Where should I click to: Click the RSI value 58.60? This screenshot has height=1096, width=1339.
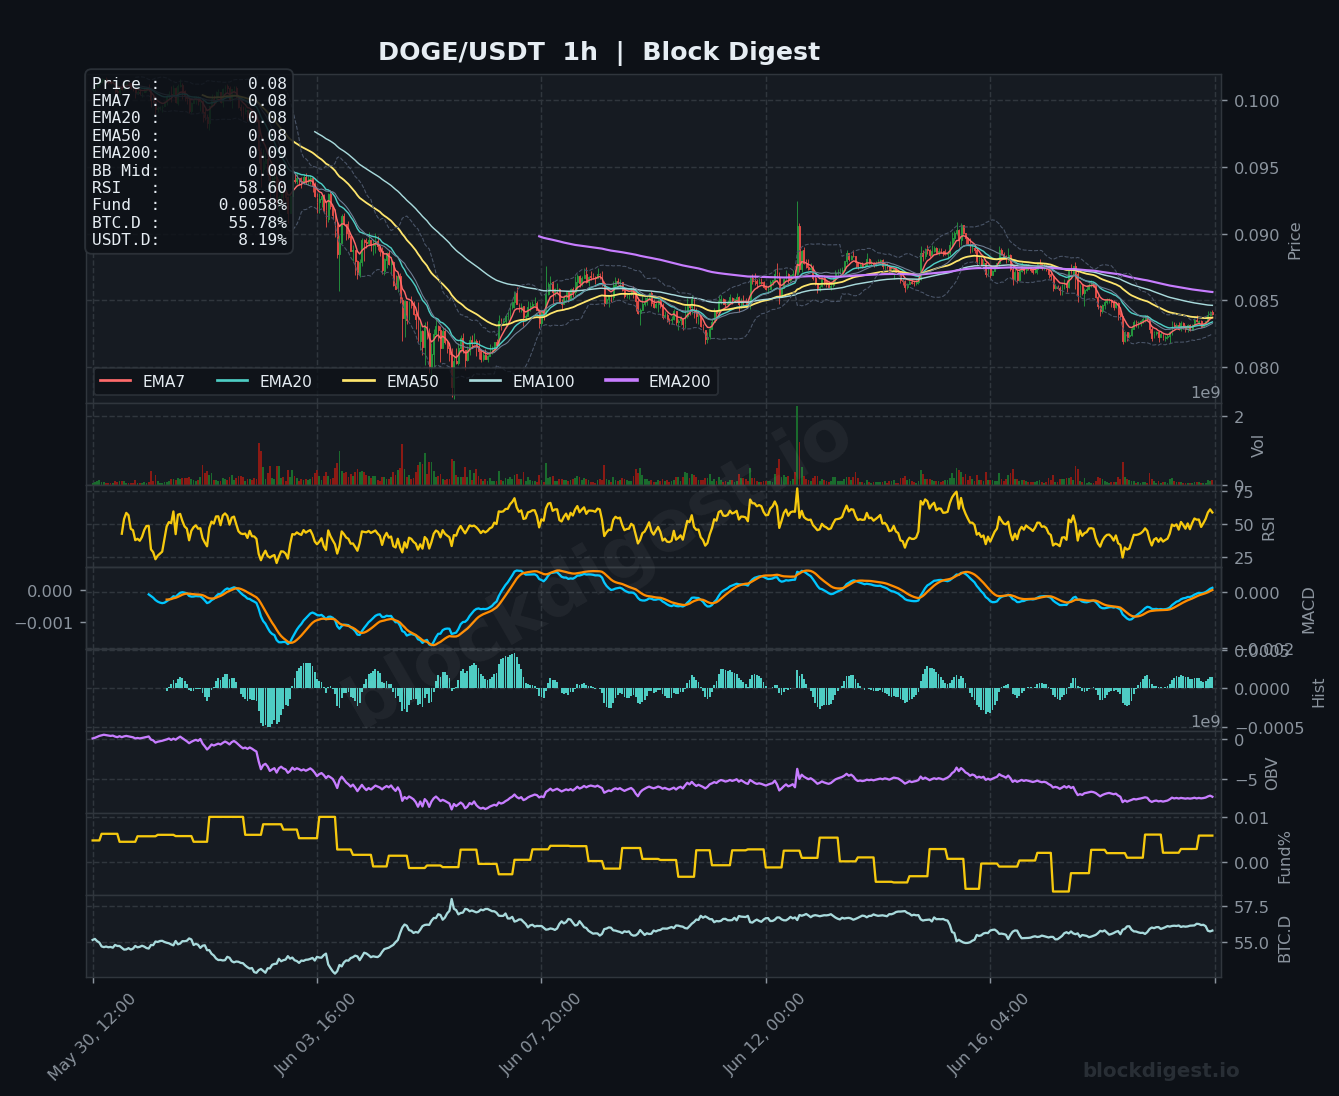click(262, 187)
